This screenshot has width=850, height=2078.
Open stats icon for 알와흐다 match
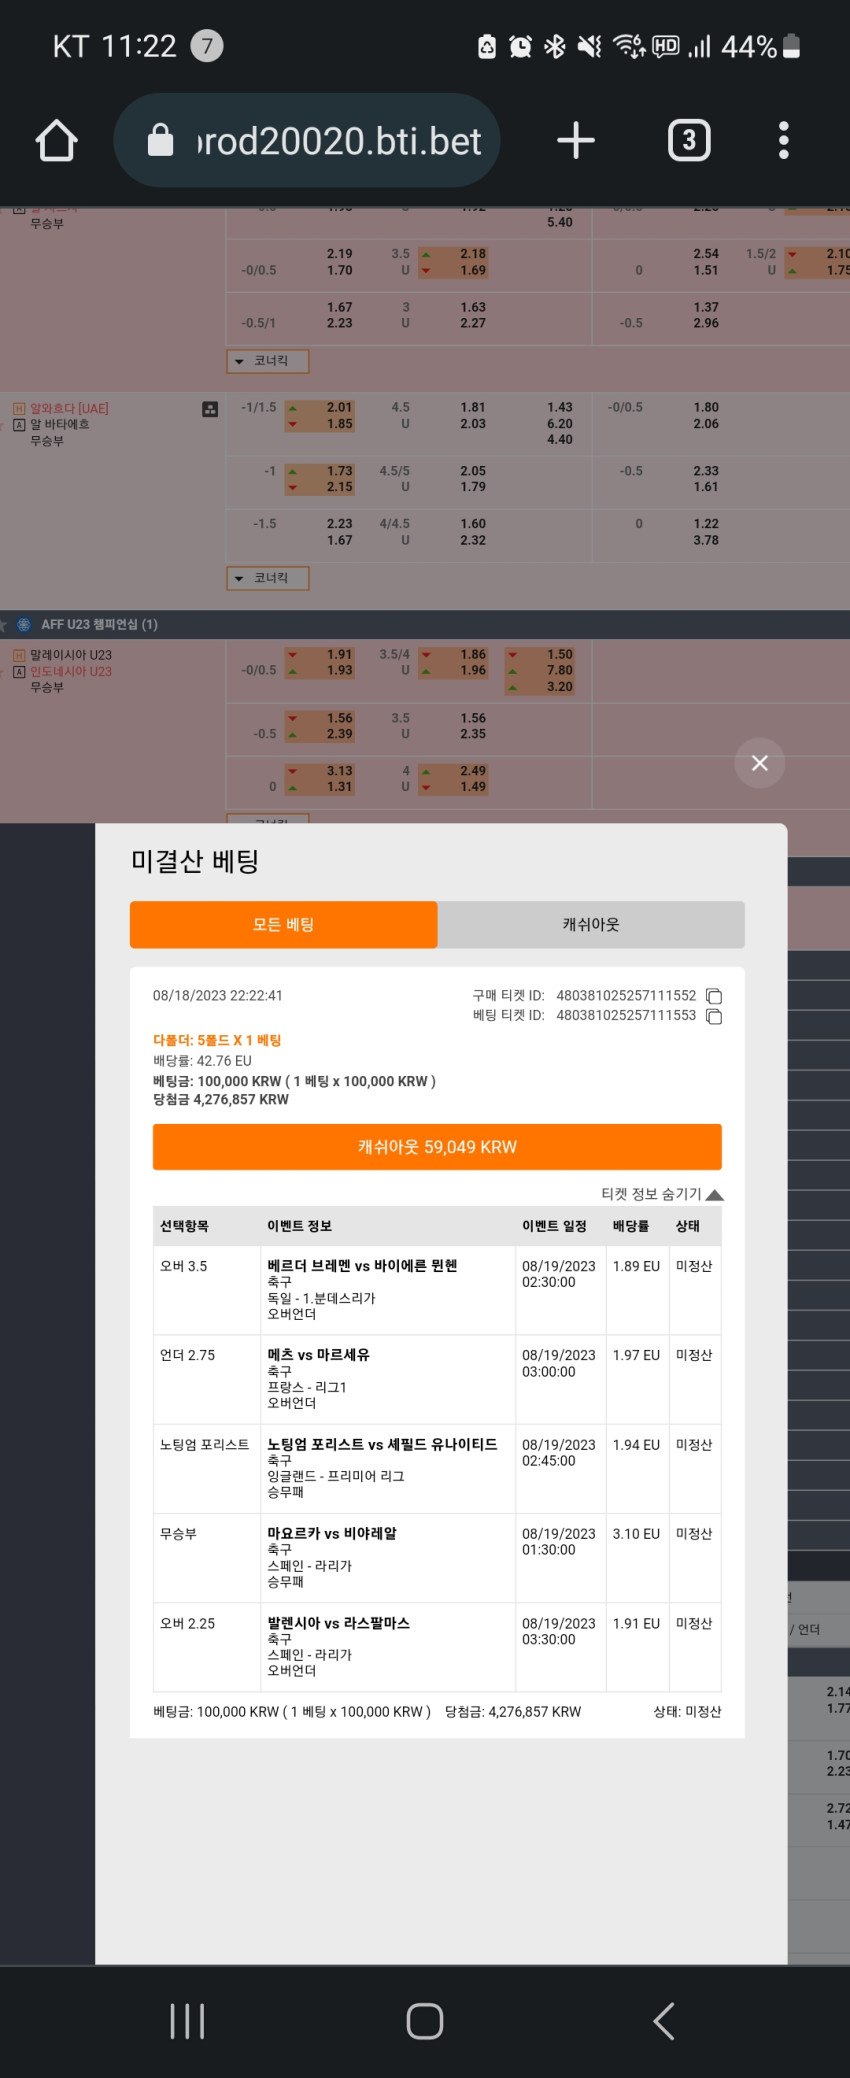[x=210, y=409]
